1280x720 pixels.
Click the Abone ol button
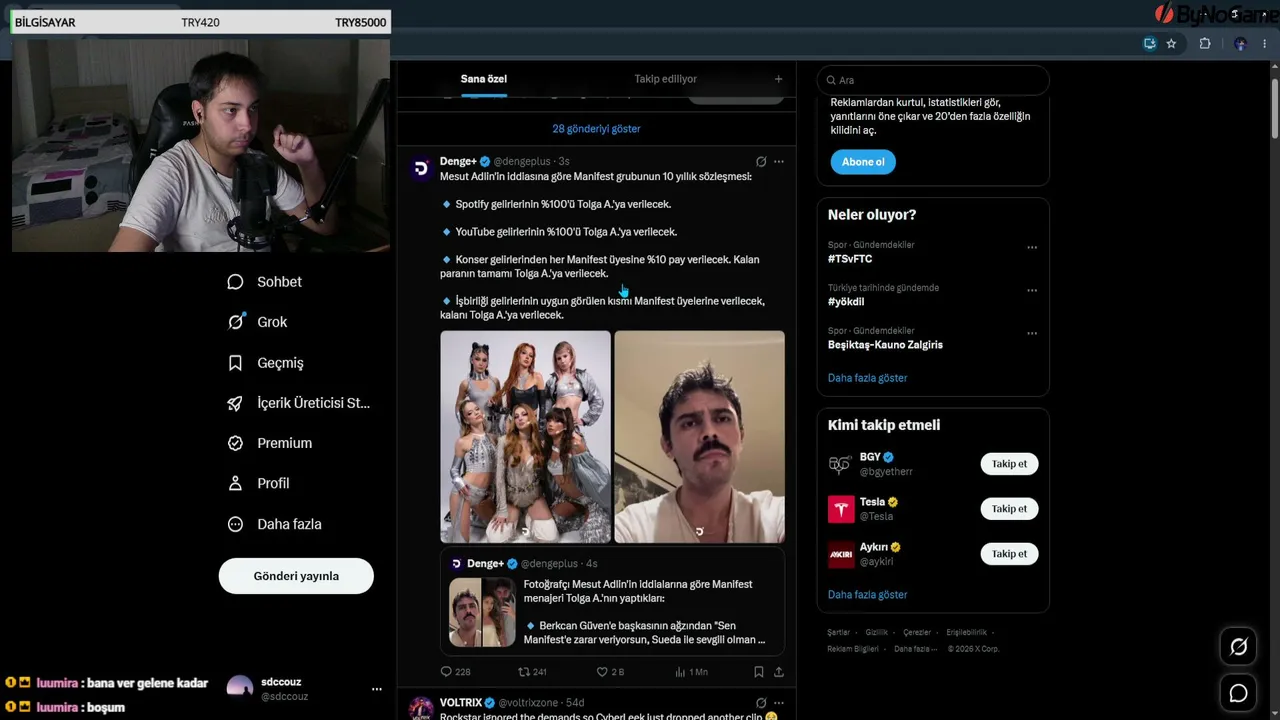863,162
